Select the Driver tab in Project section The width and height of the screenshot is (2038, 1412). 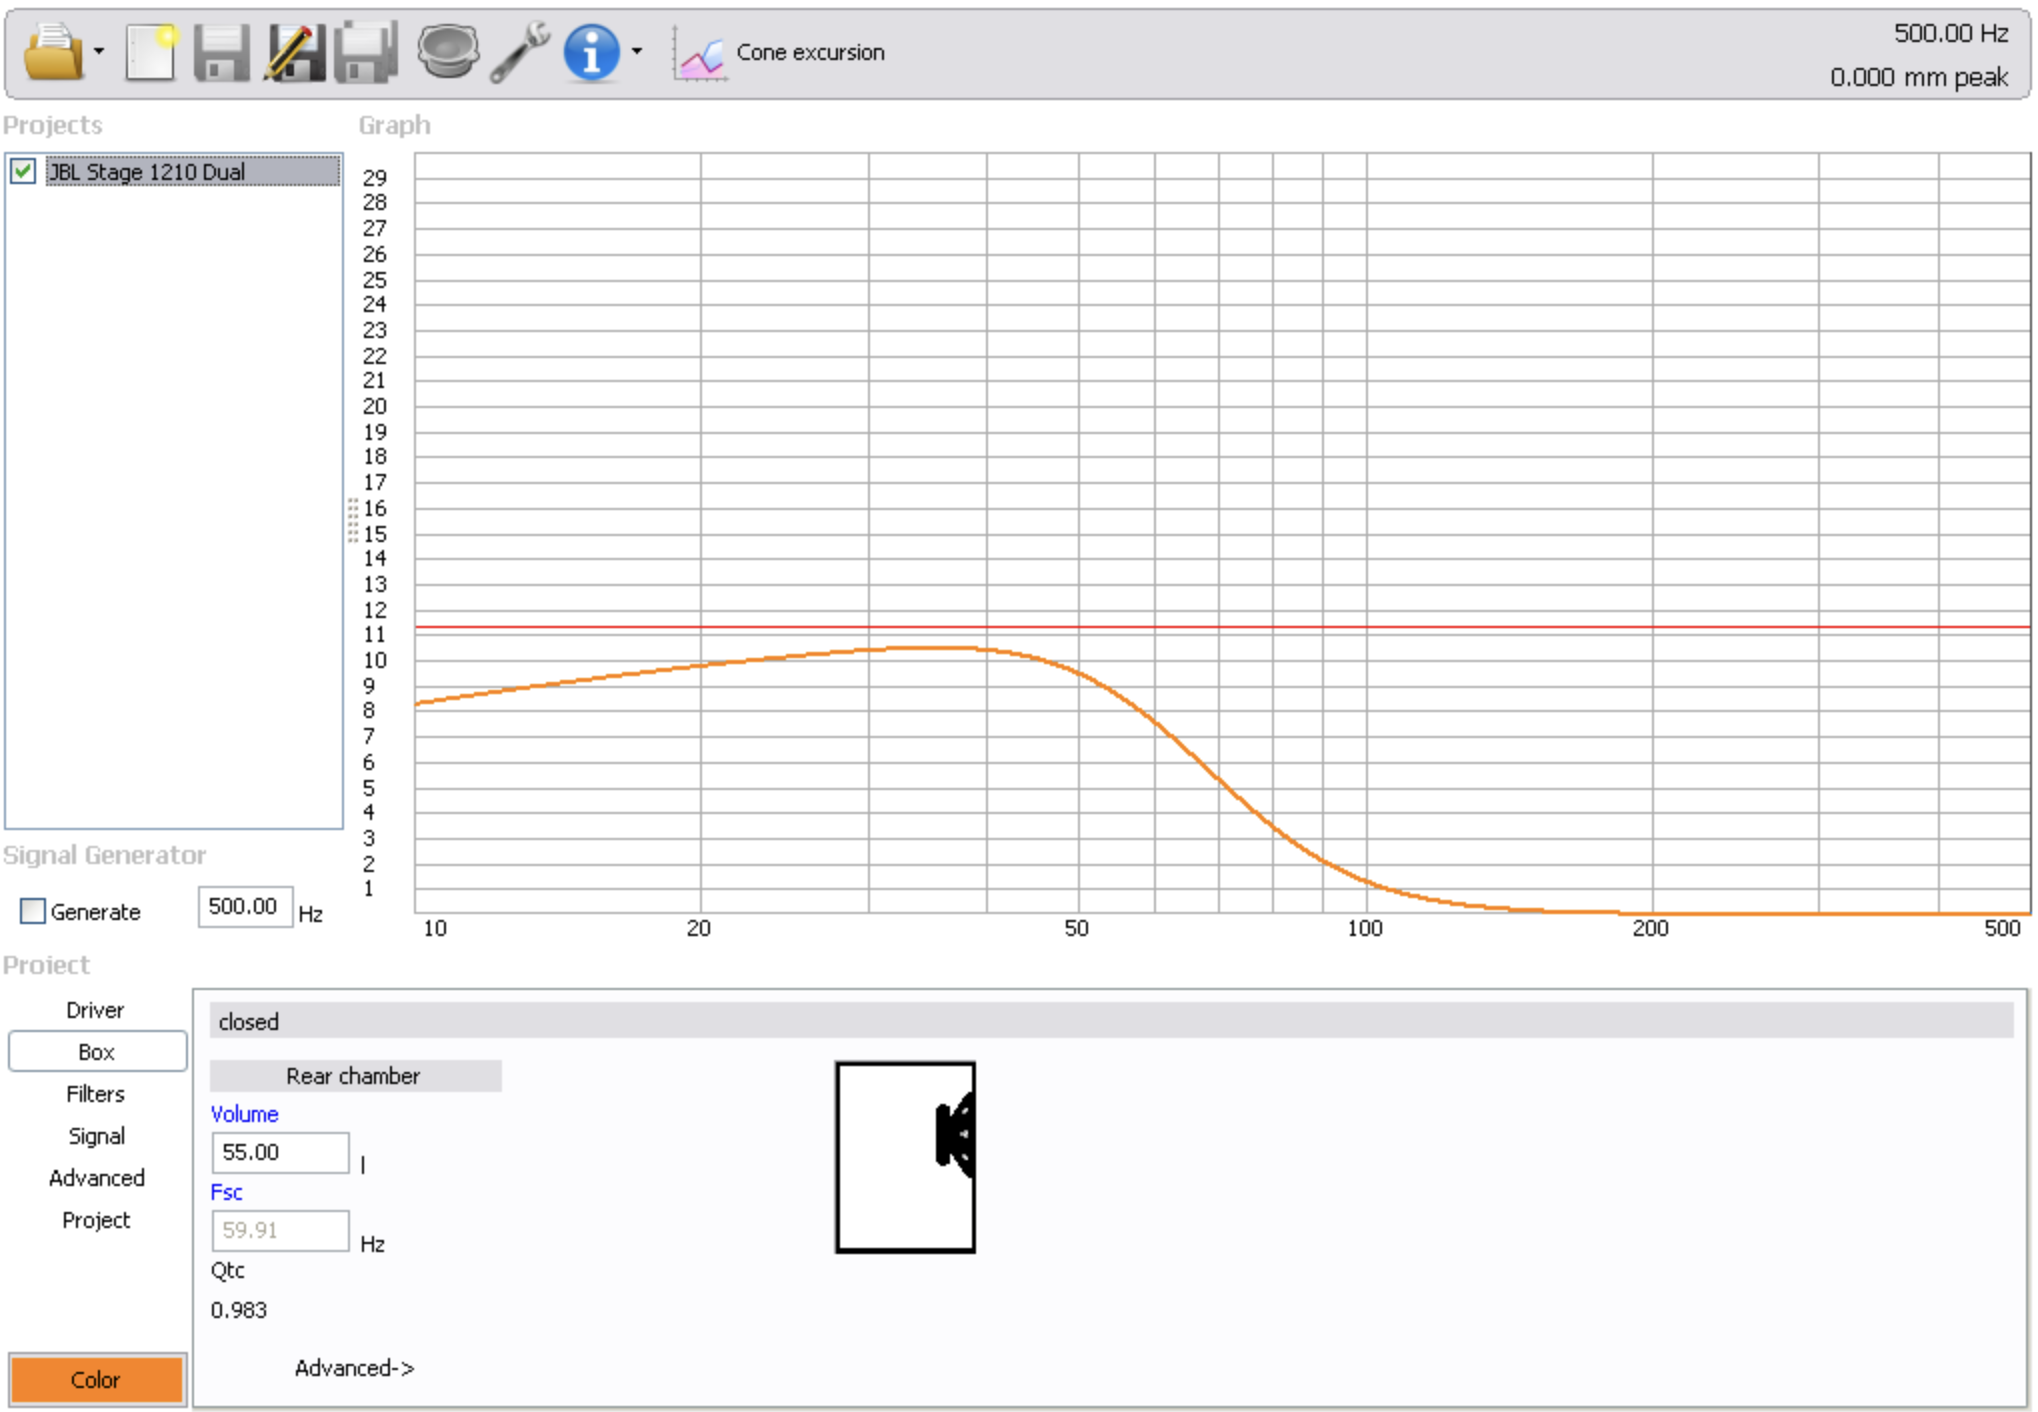point(96,1008)
